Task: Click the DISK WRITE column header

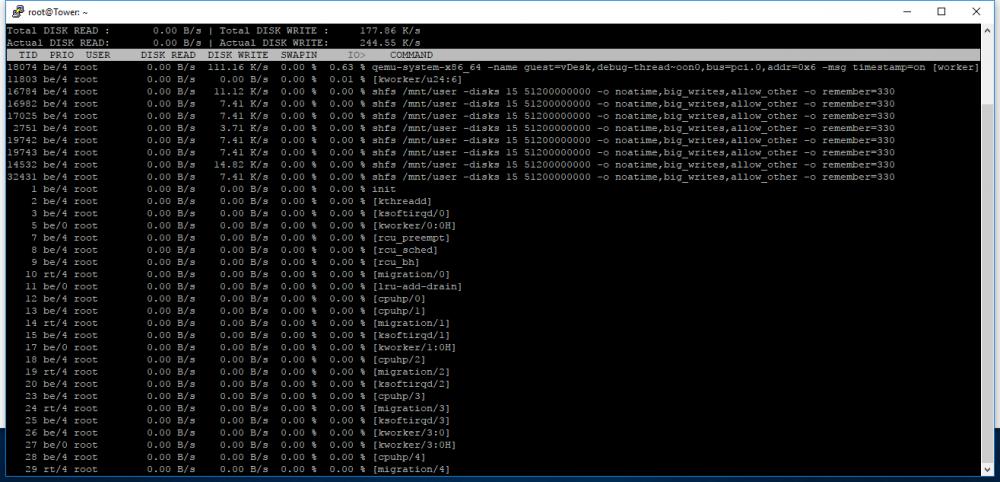Action: pyautogui.click(x=238, y=55)
